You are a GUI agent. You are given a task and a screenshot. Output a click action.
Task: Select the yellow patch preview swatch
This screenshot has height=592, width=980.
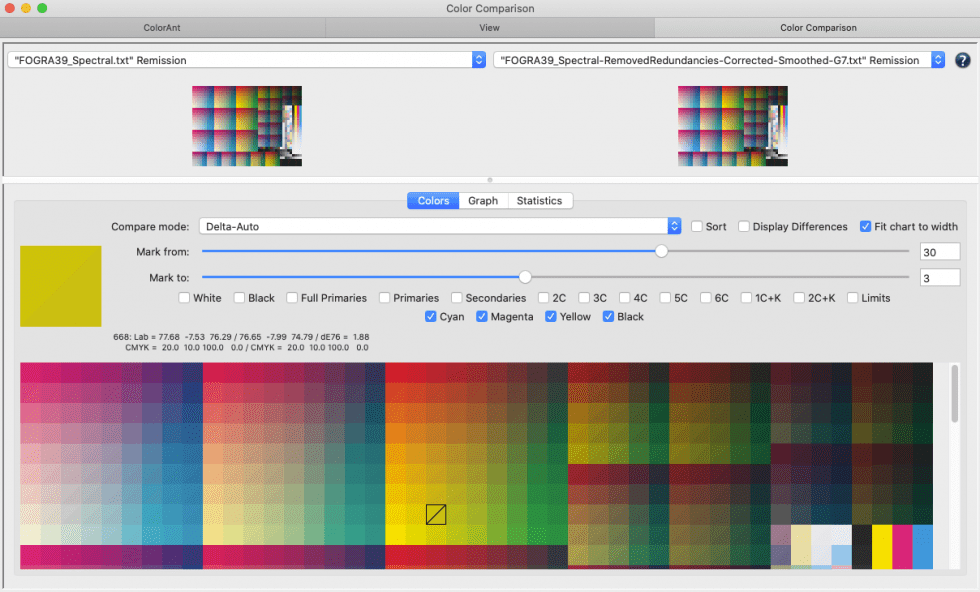pos(60,286)
